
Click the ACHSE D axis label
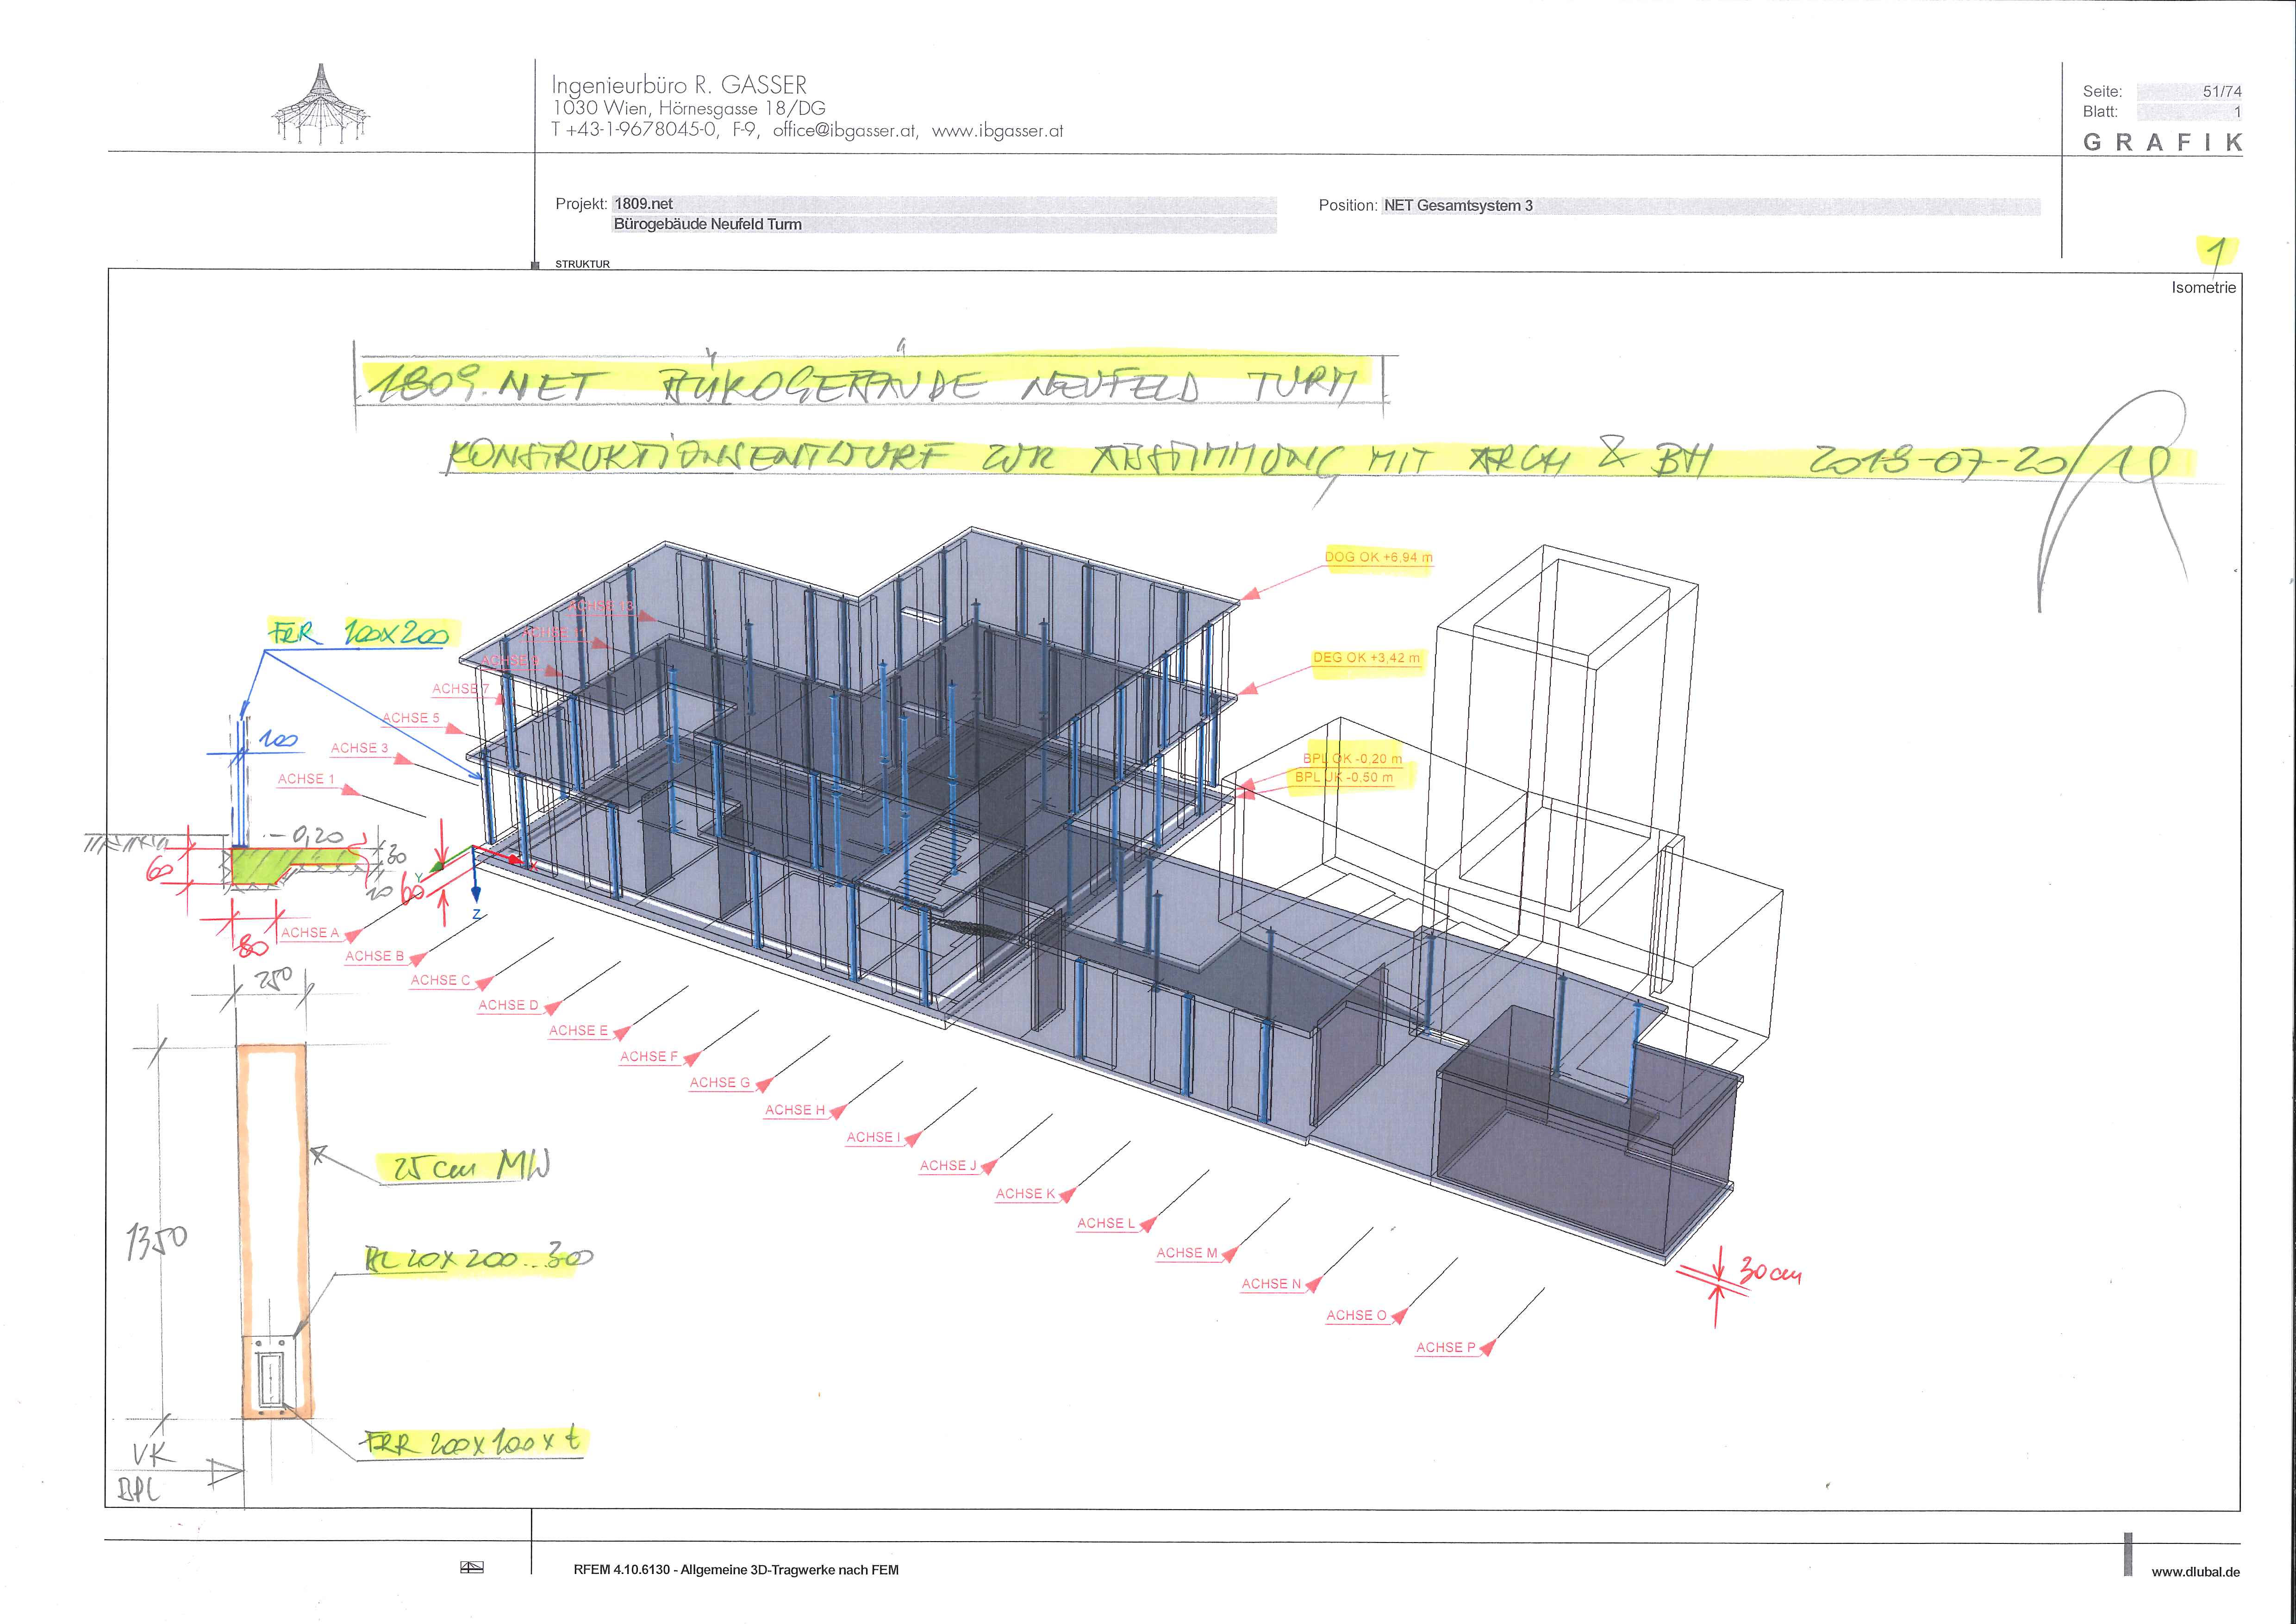[508, 1006]
